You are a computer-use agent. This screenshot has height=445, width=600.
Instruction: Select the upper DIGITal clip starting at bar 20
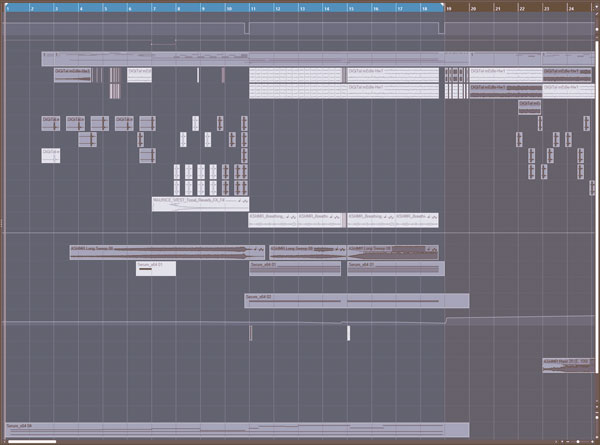[506, 75]
